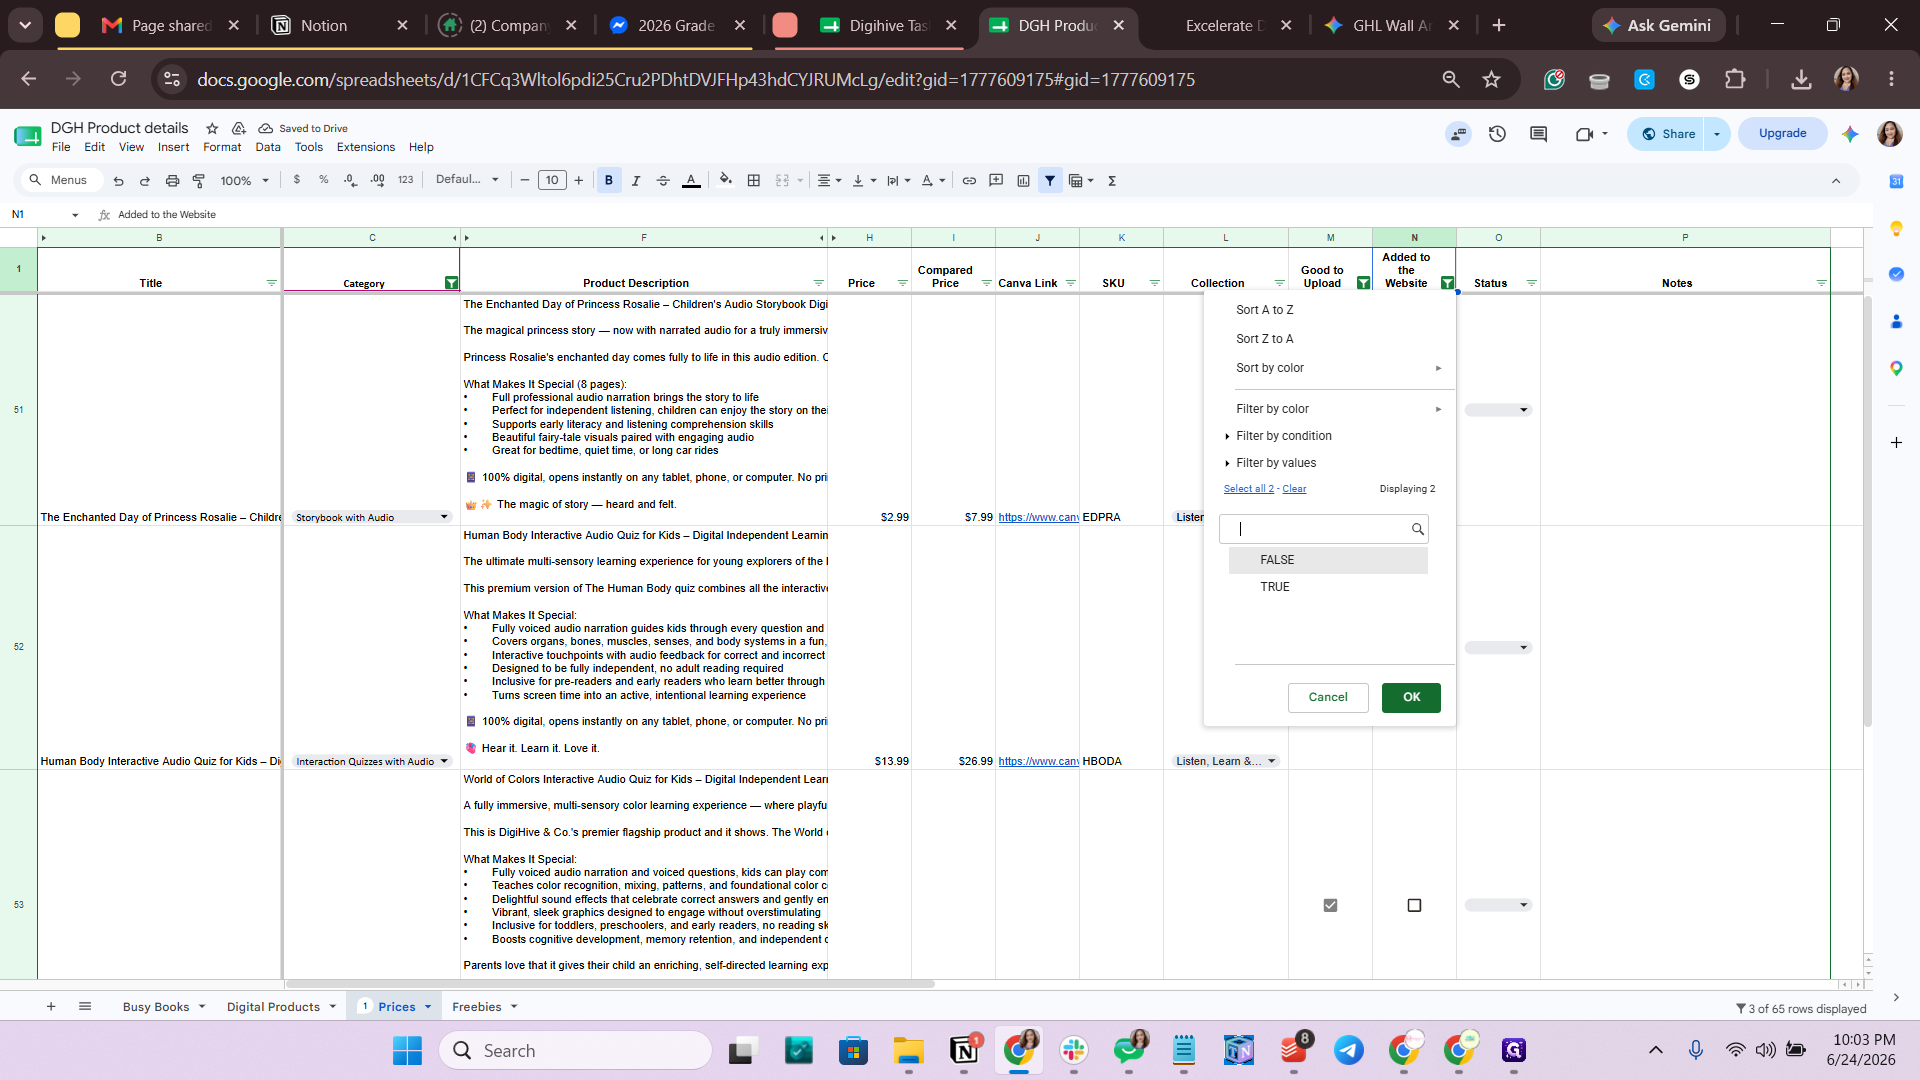Decrease font size minus button
This screenshot has width=1920, height=1080.
[x=525, y=181]
